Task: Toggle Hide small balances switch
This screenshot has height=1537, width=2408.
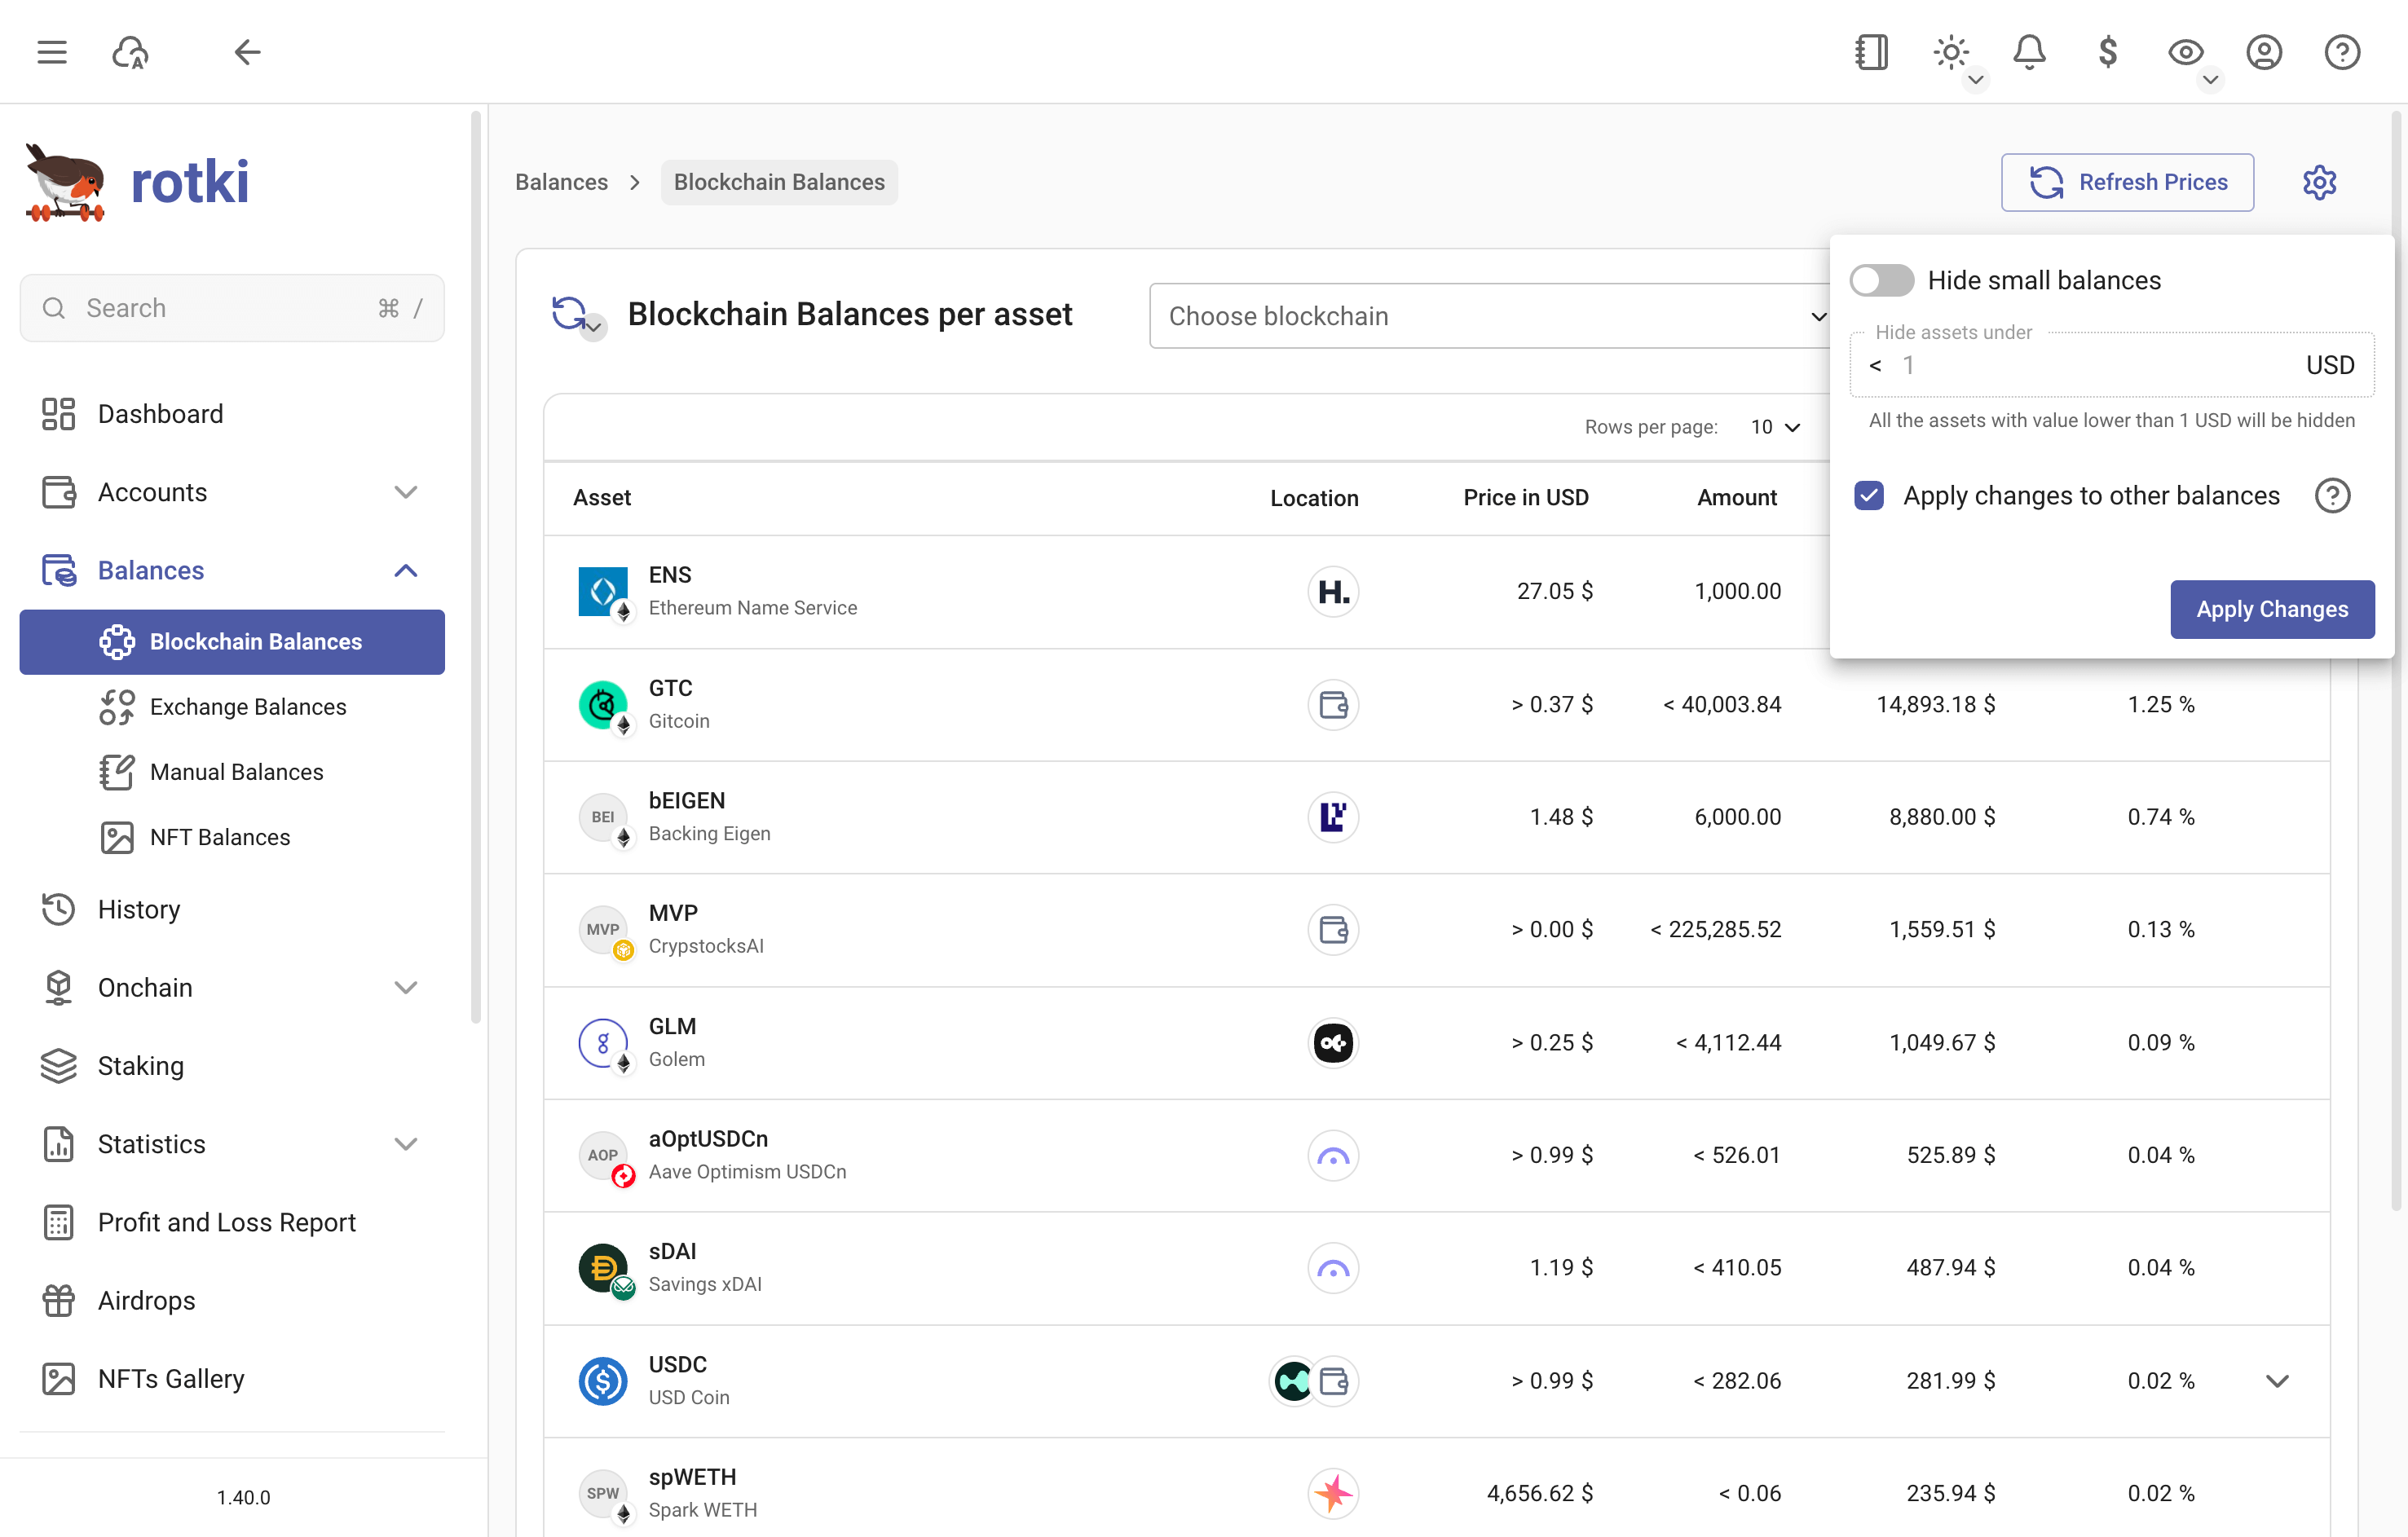Action: point(1881,280)
